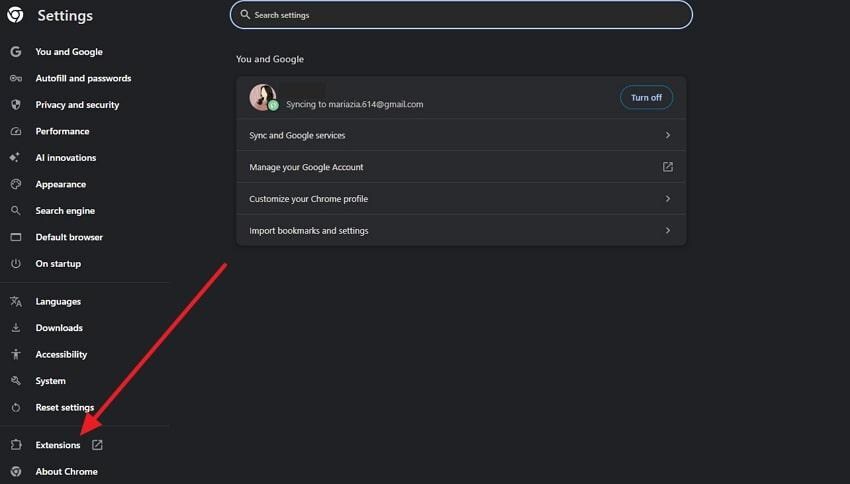
Task: Click the Google G icon in sidebar
Action: click(x=16, y=51)
